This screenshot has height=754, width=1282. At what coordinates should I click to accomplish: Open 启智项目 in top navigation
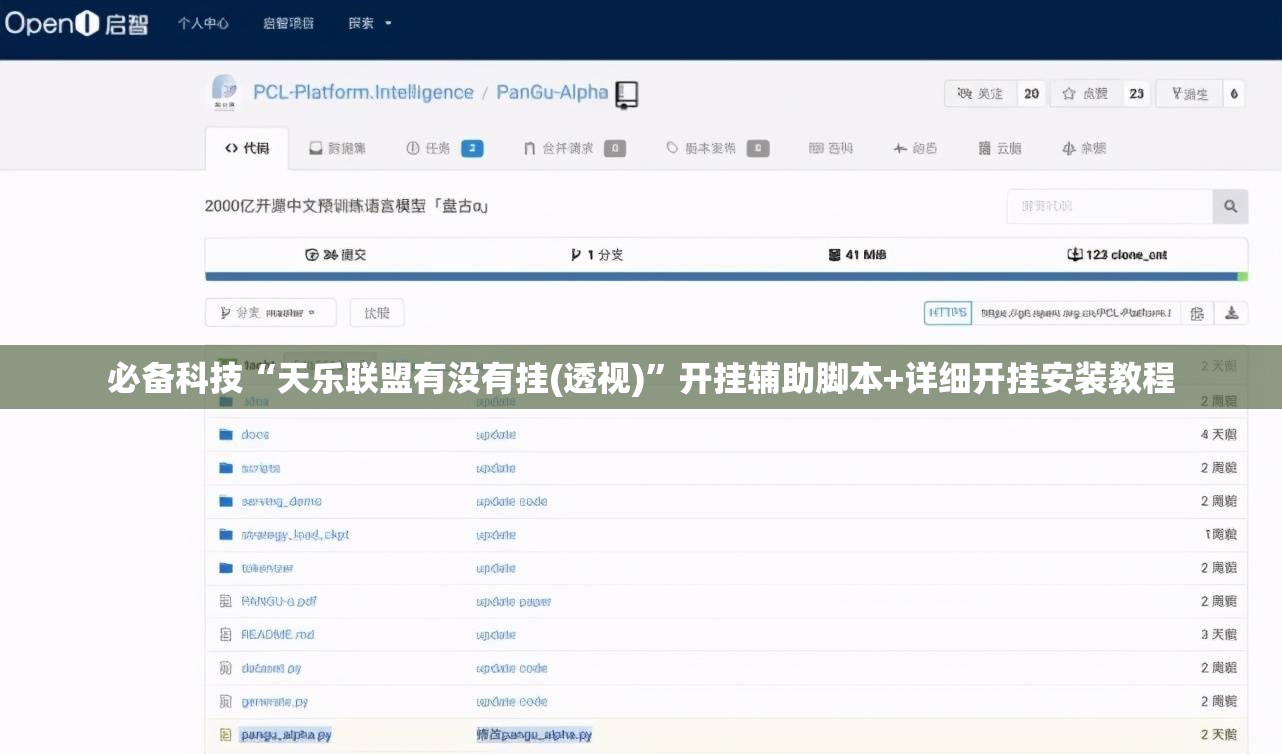(288, 23)
